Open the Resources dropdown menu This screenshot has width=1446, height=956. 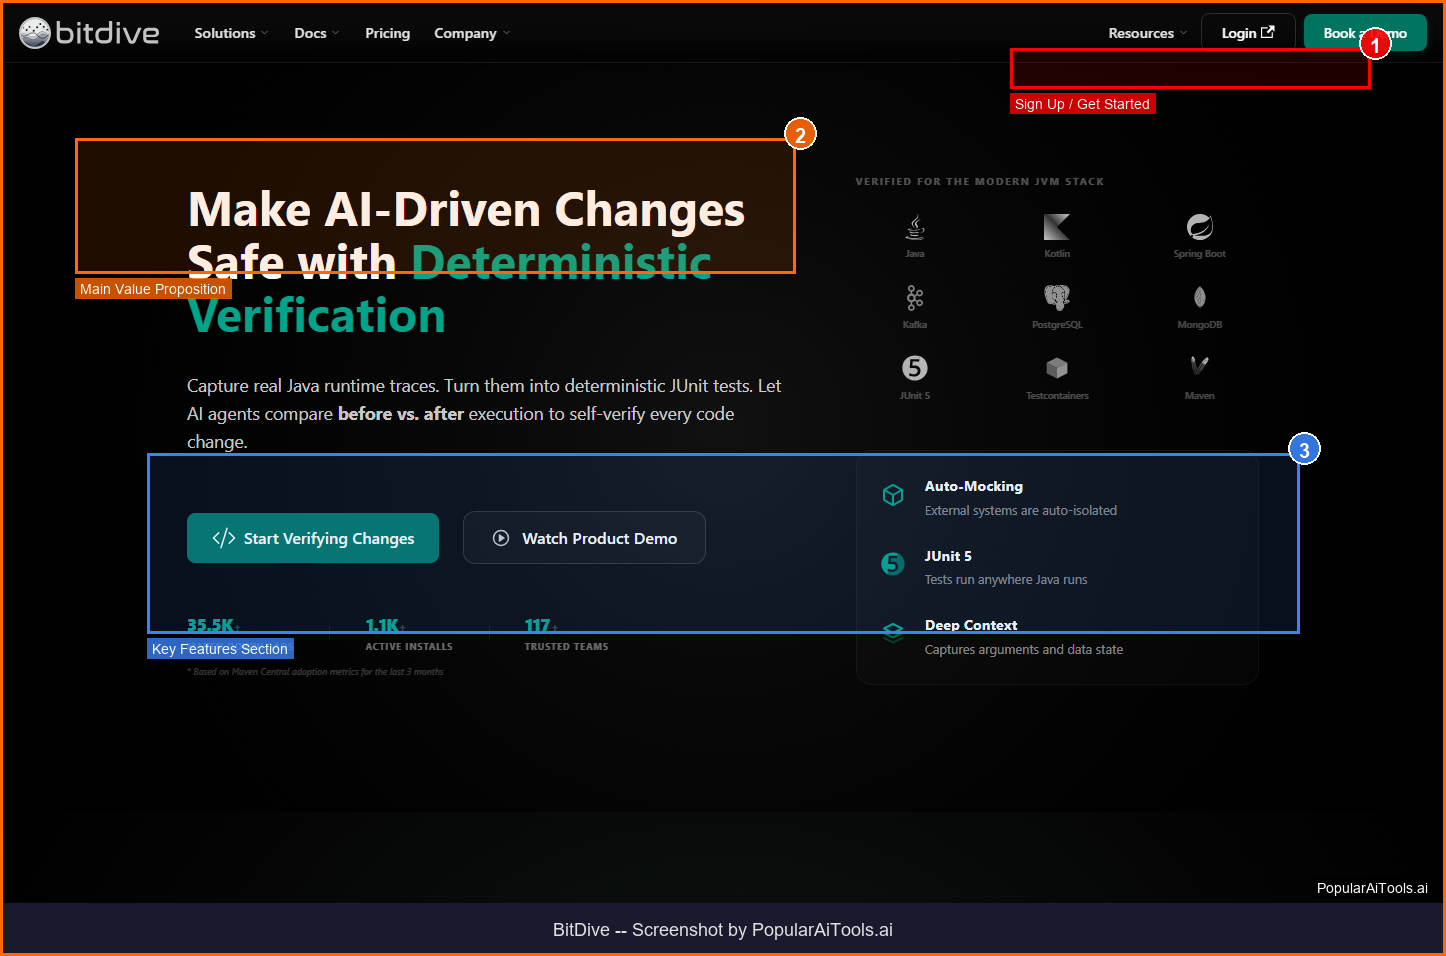(x=1147, y=33)
